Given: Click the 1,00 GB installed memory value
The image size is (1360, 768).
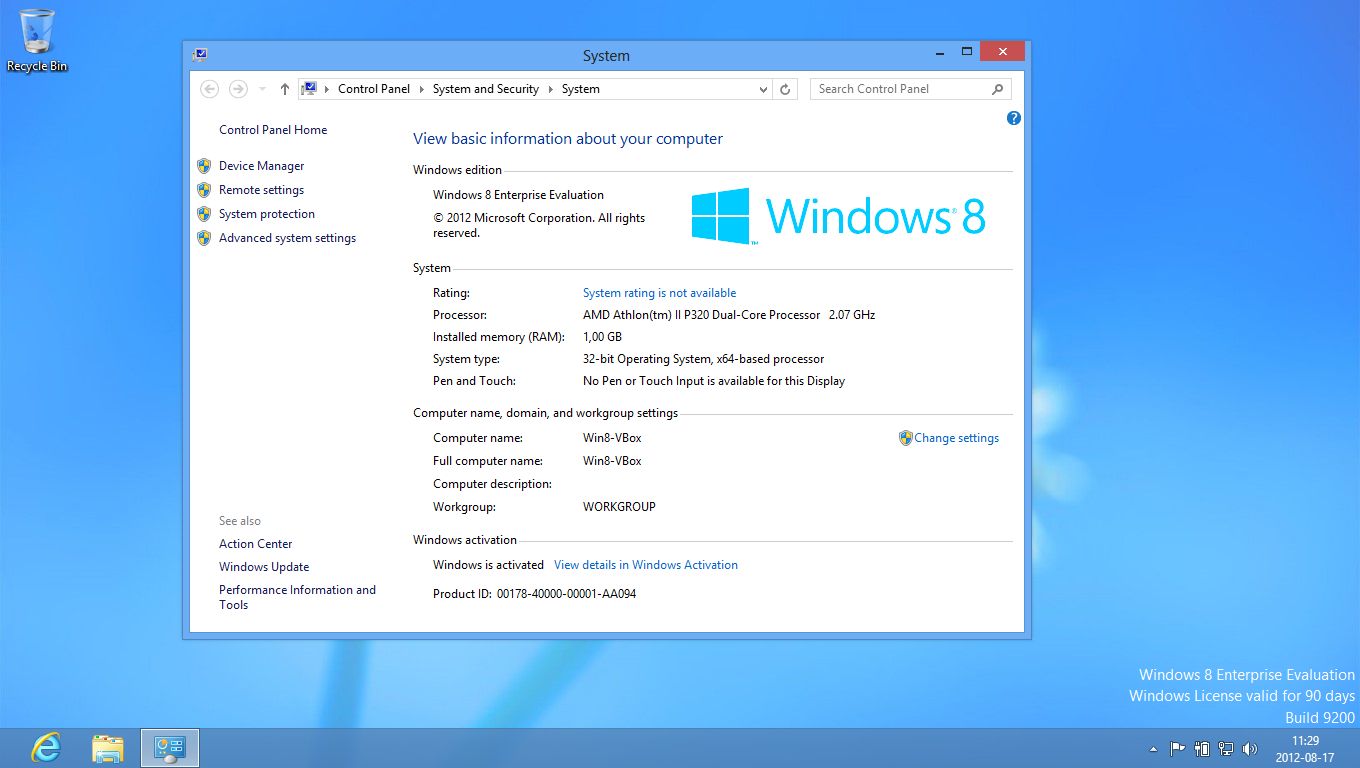Looking at the screenshot, I should [x=603, y=337].
